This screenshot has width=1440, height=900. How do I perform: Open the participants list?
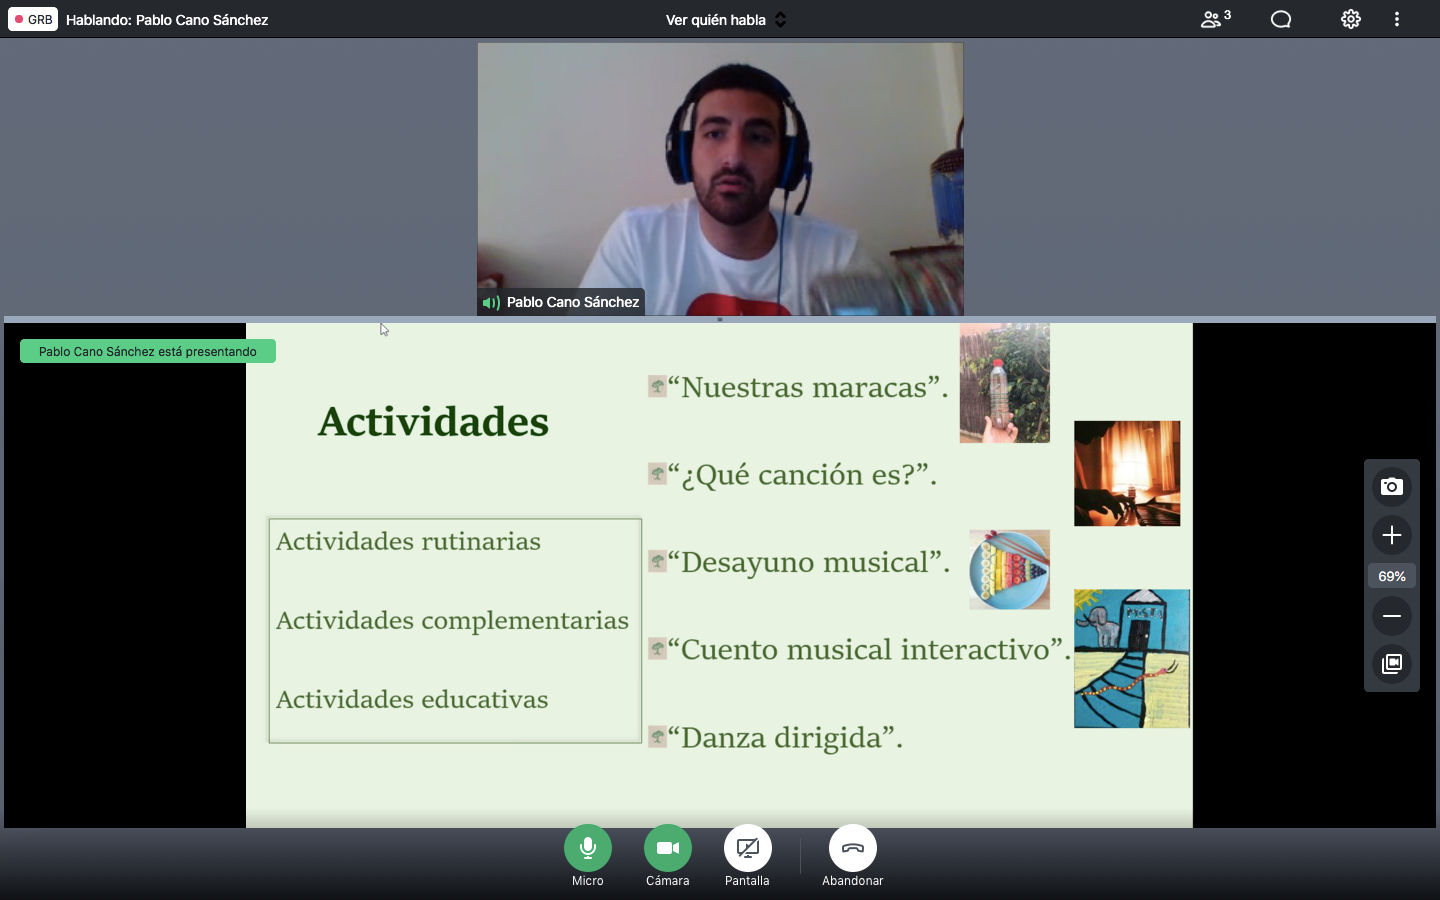click(1215, 19)
